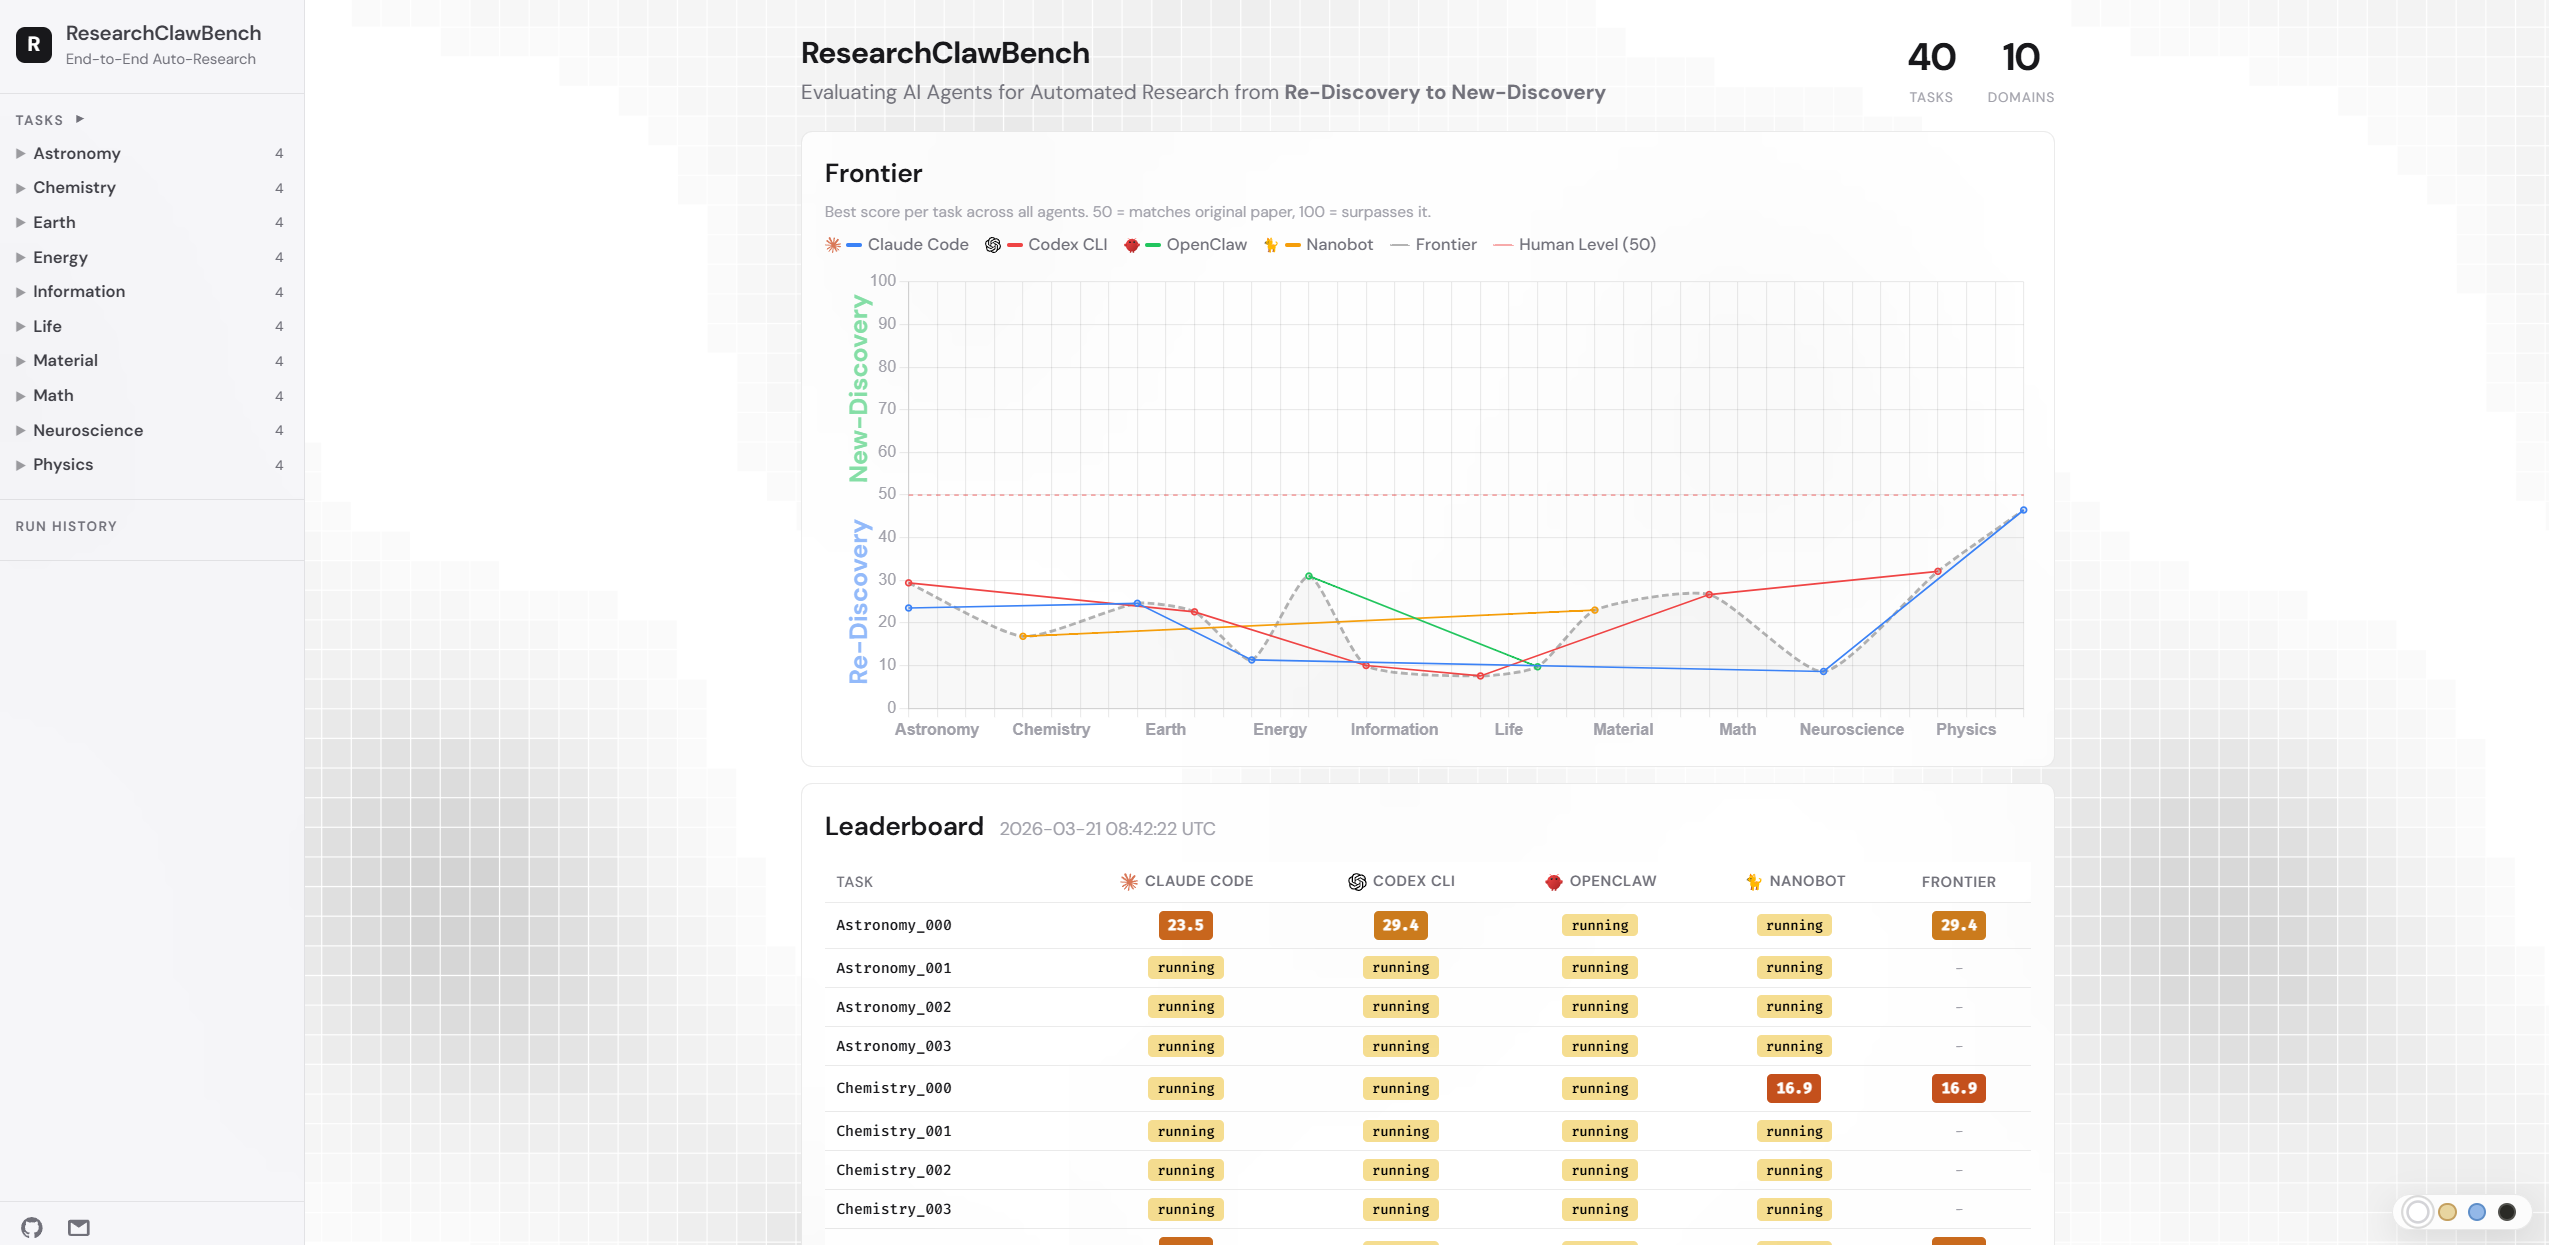The height and width of the screenshot is (1245, 2549).
Task: Click the Claude Code column header icon
Action: [x=1129, y=881]
